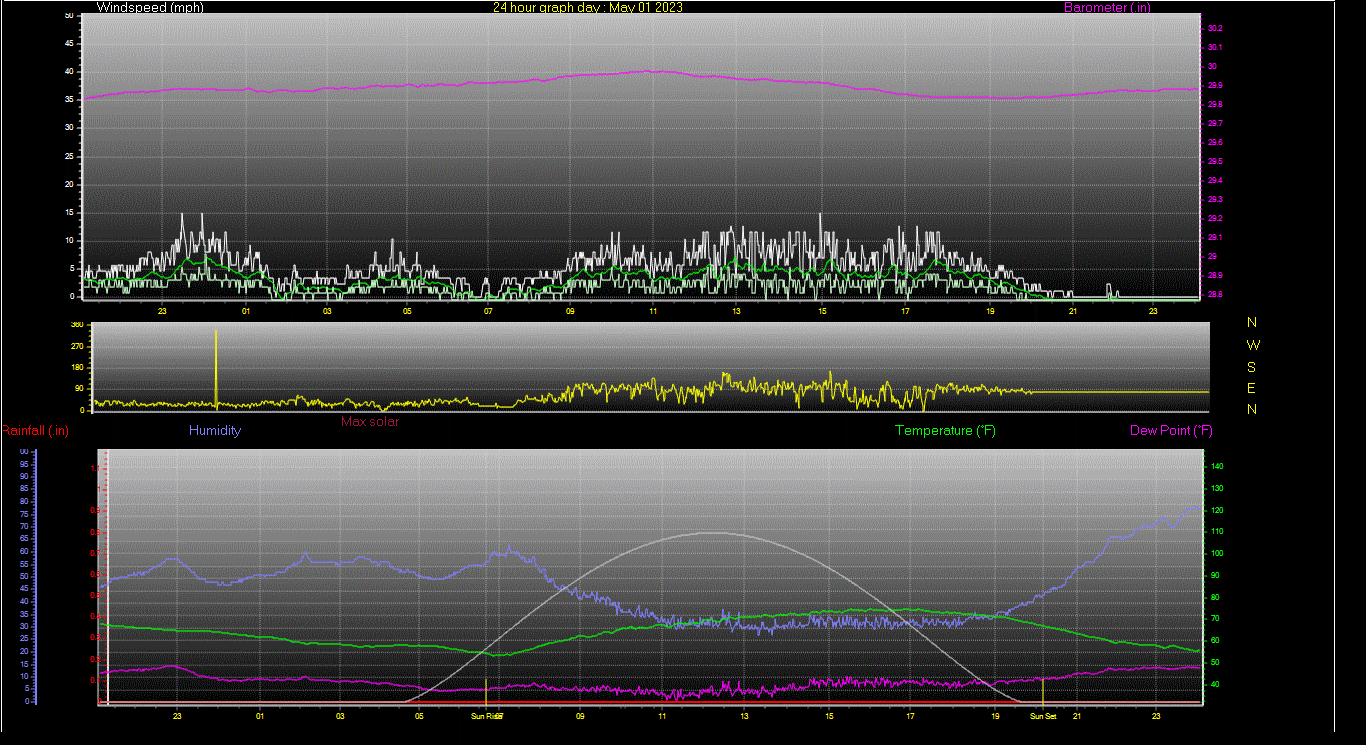Select the green Temperature (°F) label
This screenshot has height=745, width=1366.
point(945,431)
